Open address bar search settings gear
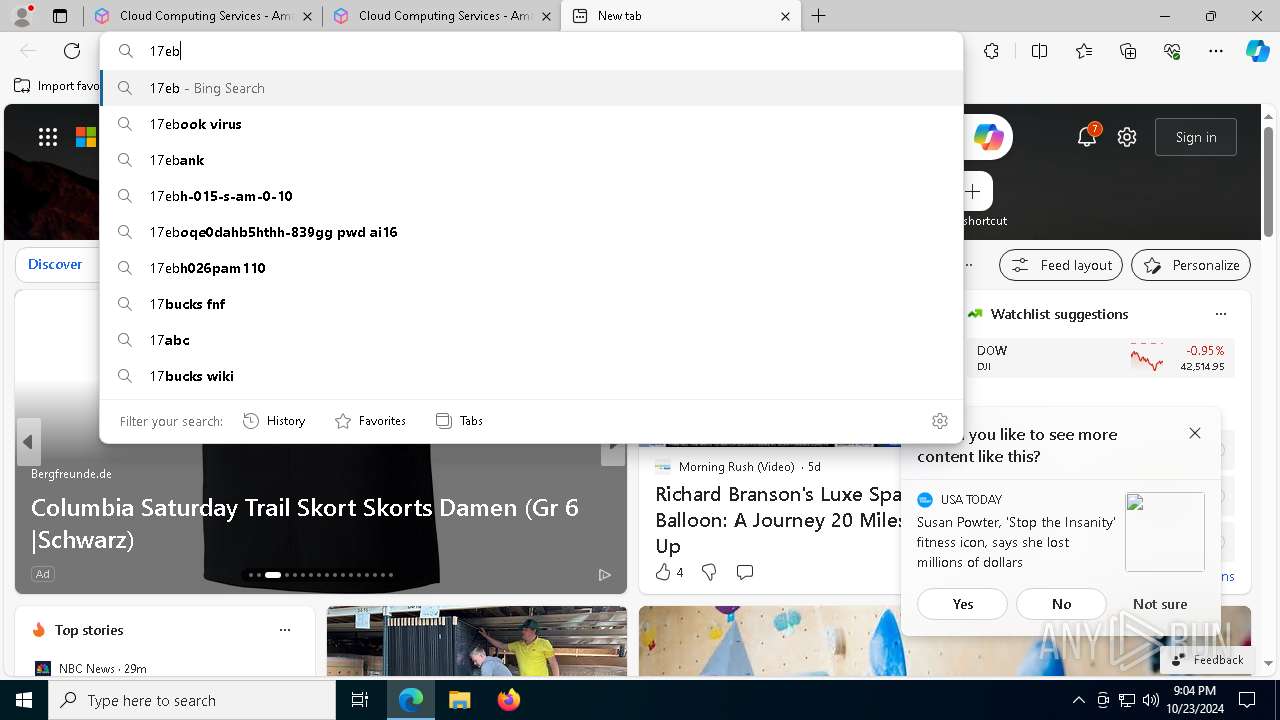1280x720 pixels. click(939, 421)
